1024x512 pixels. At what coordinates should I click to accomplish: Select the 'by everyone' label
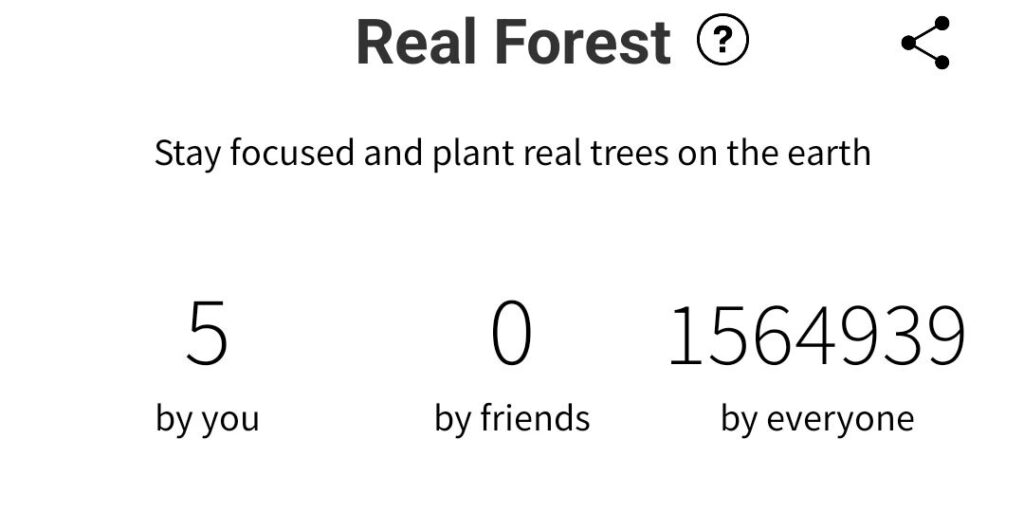[x=817, y=418]
